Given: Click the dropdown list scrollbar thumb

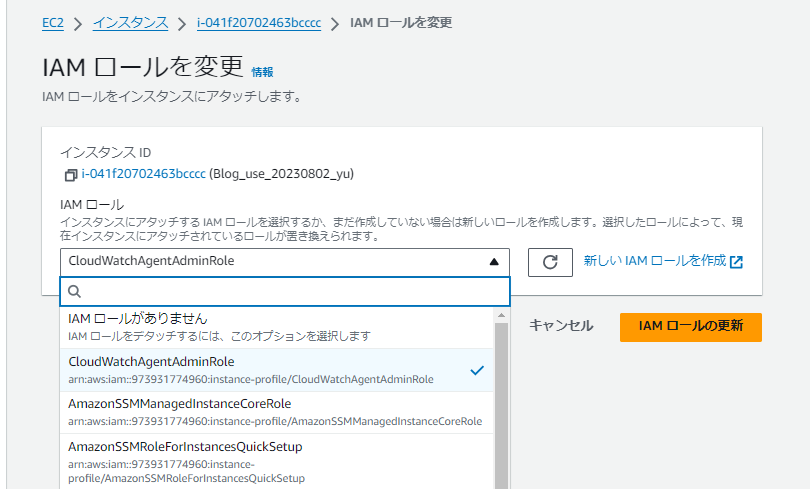Looking at the screenshot, I should pos(501,405).
